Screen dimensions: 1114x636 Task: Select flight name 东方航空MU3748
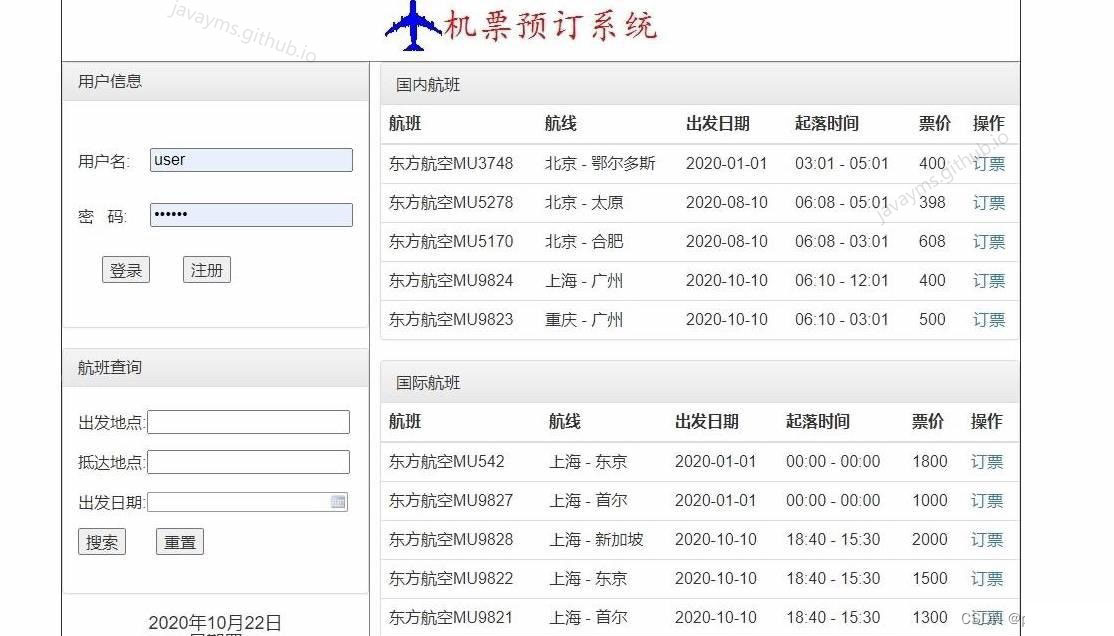[450, 163]
